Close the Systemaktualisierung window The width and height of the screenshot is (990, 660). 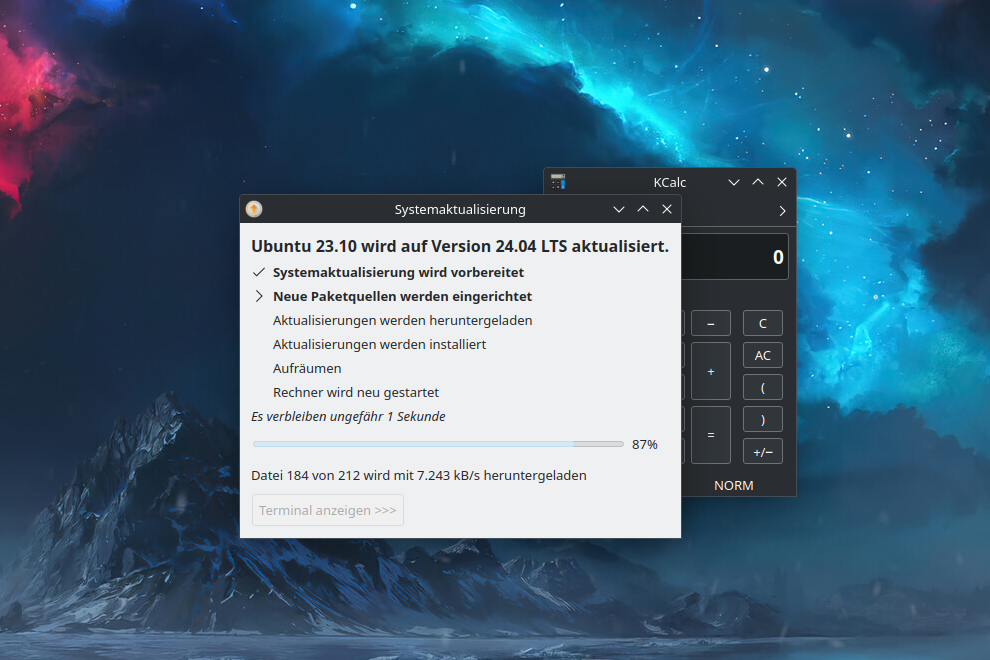pyautogui.click(x=667, y=209)
